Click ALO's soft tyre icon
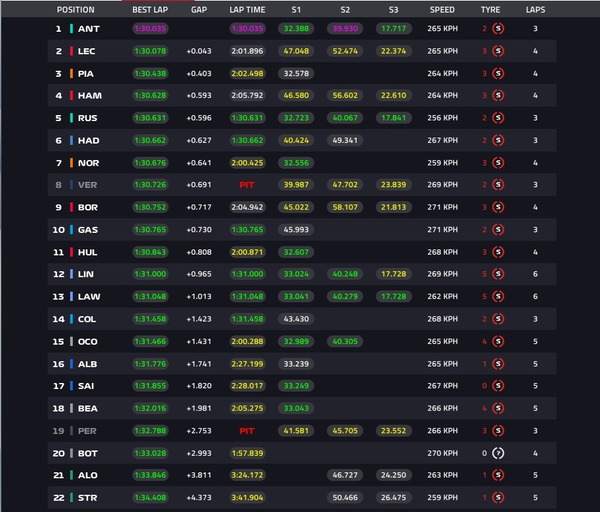 [x=498, y=474]
